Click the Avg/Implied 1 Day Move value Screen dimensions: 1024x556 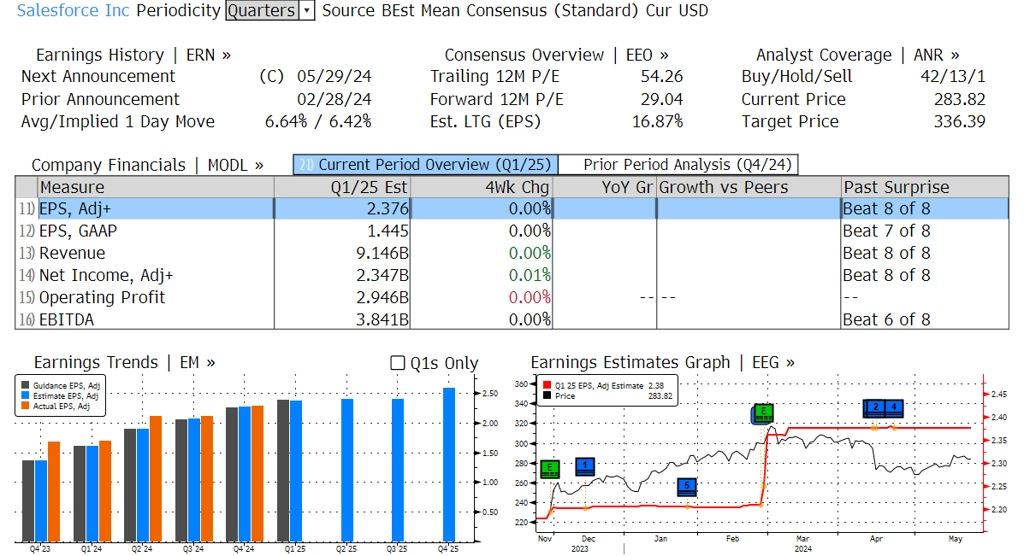tap(318, 122)
